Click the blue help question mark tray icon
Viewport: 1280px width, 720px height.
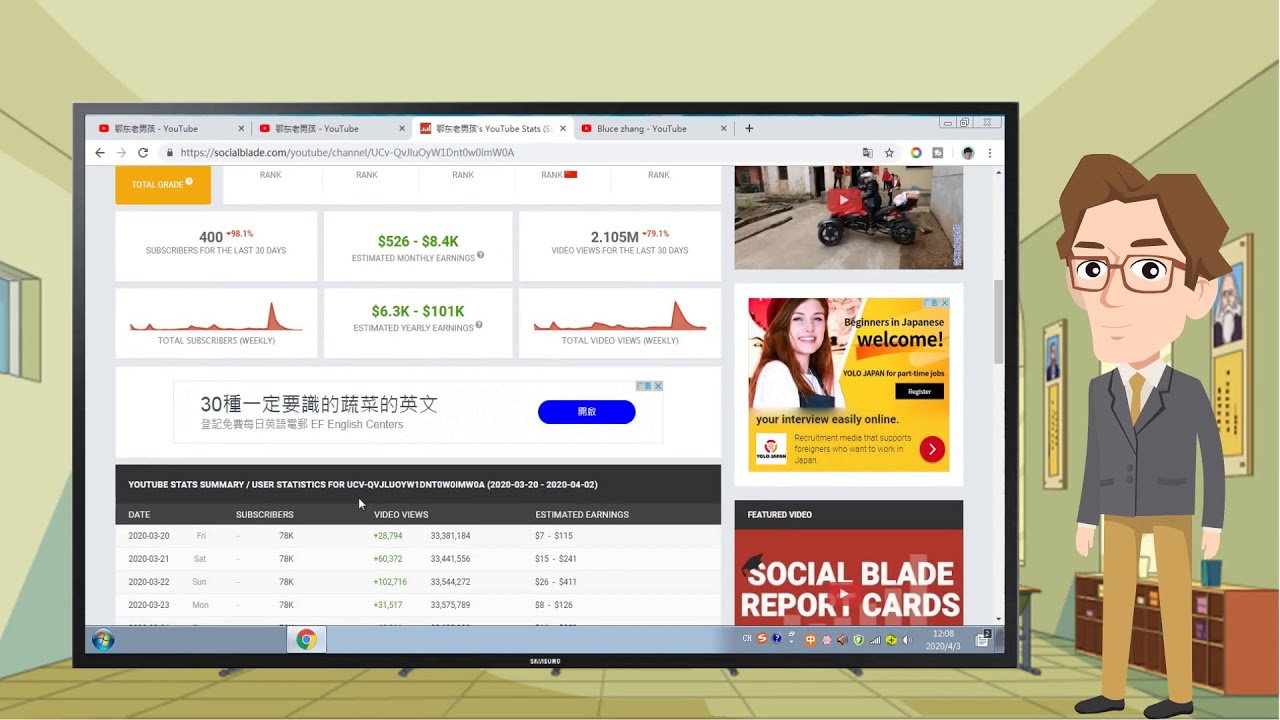point(777,639)
